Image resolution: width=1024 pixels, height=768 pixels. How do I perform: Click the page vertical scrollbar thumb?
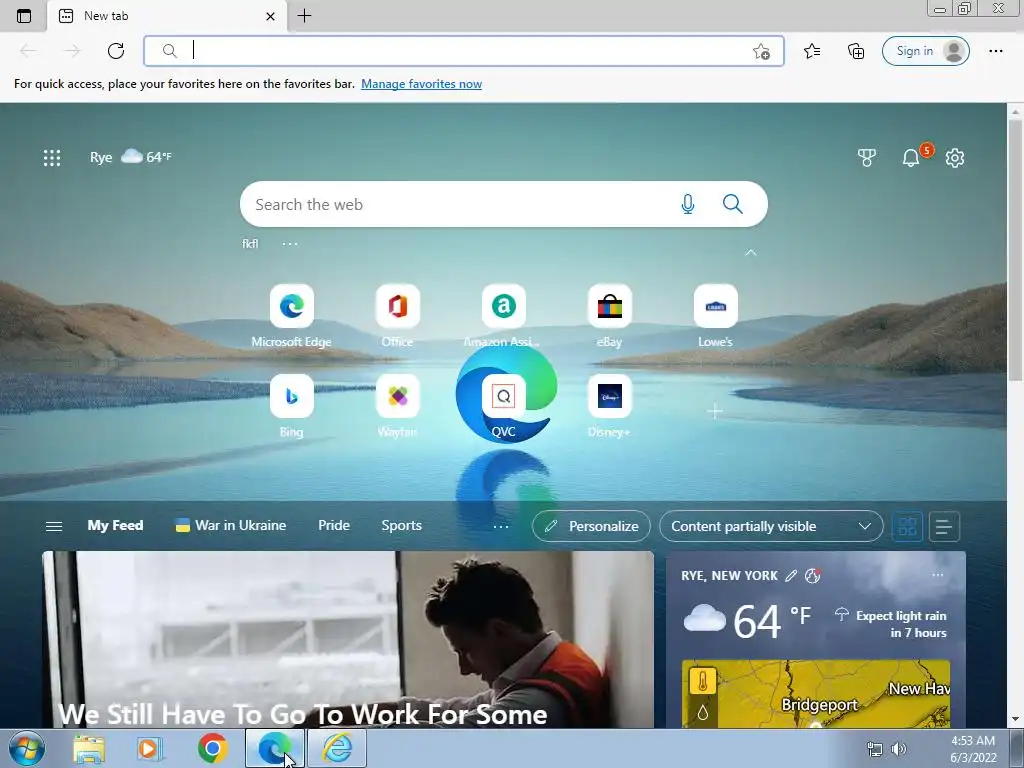pos(1016,248)
